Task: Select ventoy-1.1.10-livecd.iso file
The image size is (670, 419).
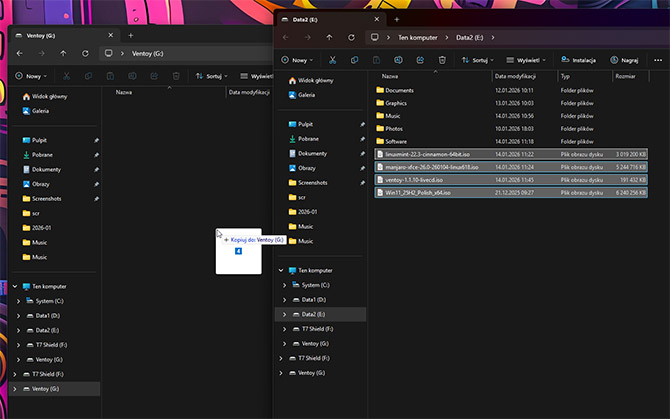Action: [x=511, y=180]
